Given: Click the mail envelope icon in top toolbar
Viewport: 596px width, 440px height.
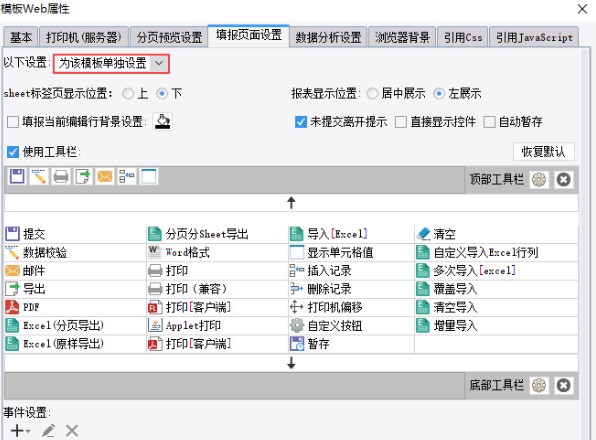Looking at the screenshot, I should 105,177.
